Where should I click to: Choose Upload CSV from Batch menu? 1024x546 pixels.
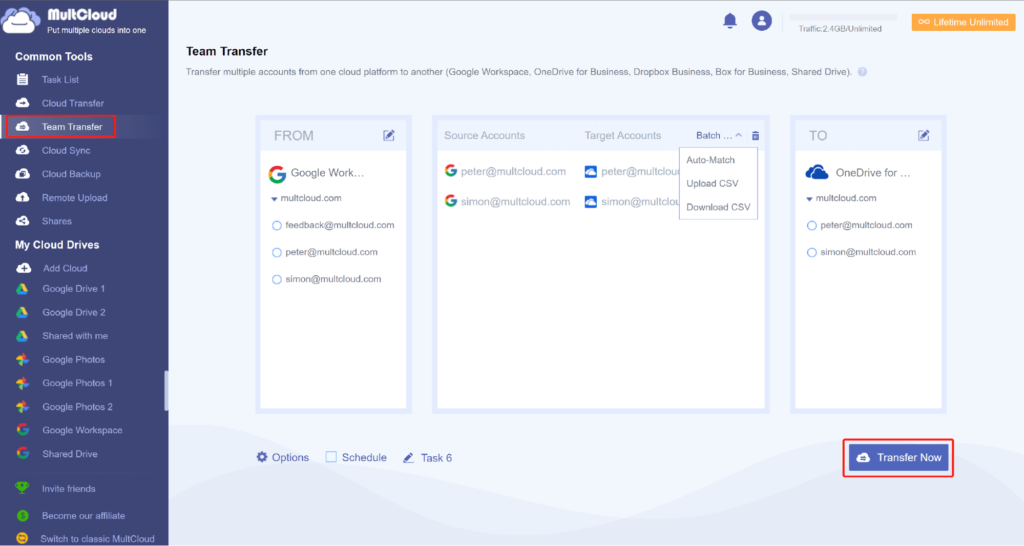712,184
